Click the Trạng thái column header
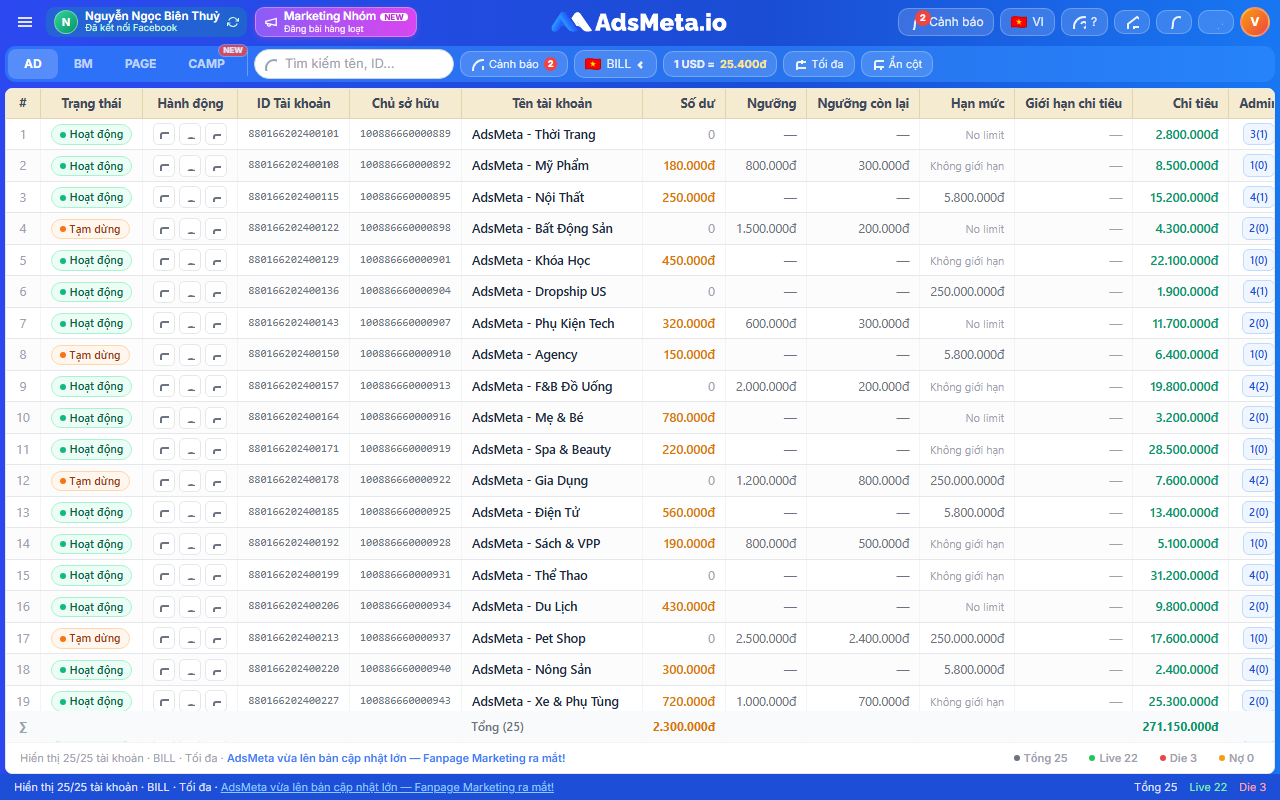1280x800 pixels. (91, 103)
